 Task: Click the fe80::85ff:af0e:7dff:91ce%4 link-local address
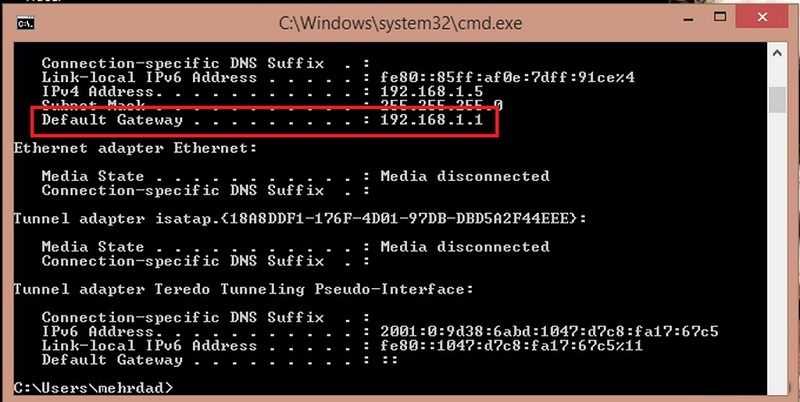point(507,78)
